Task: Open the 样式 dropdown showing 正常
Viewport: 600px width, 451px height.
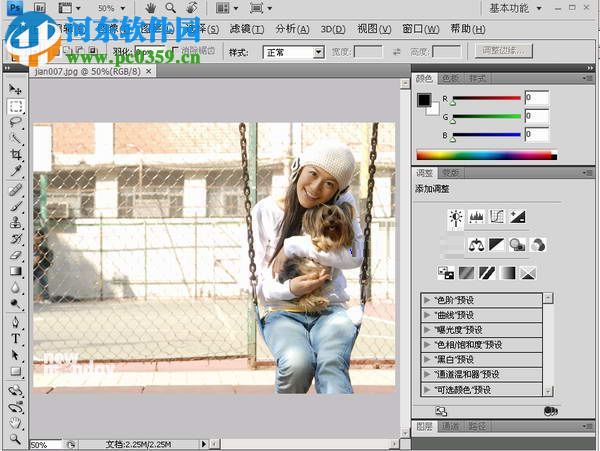Action: tap(293, 52)
